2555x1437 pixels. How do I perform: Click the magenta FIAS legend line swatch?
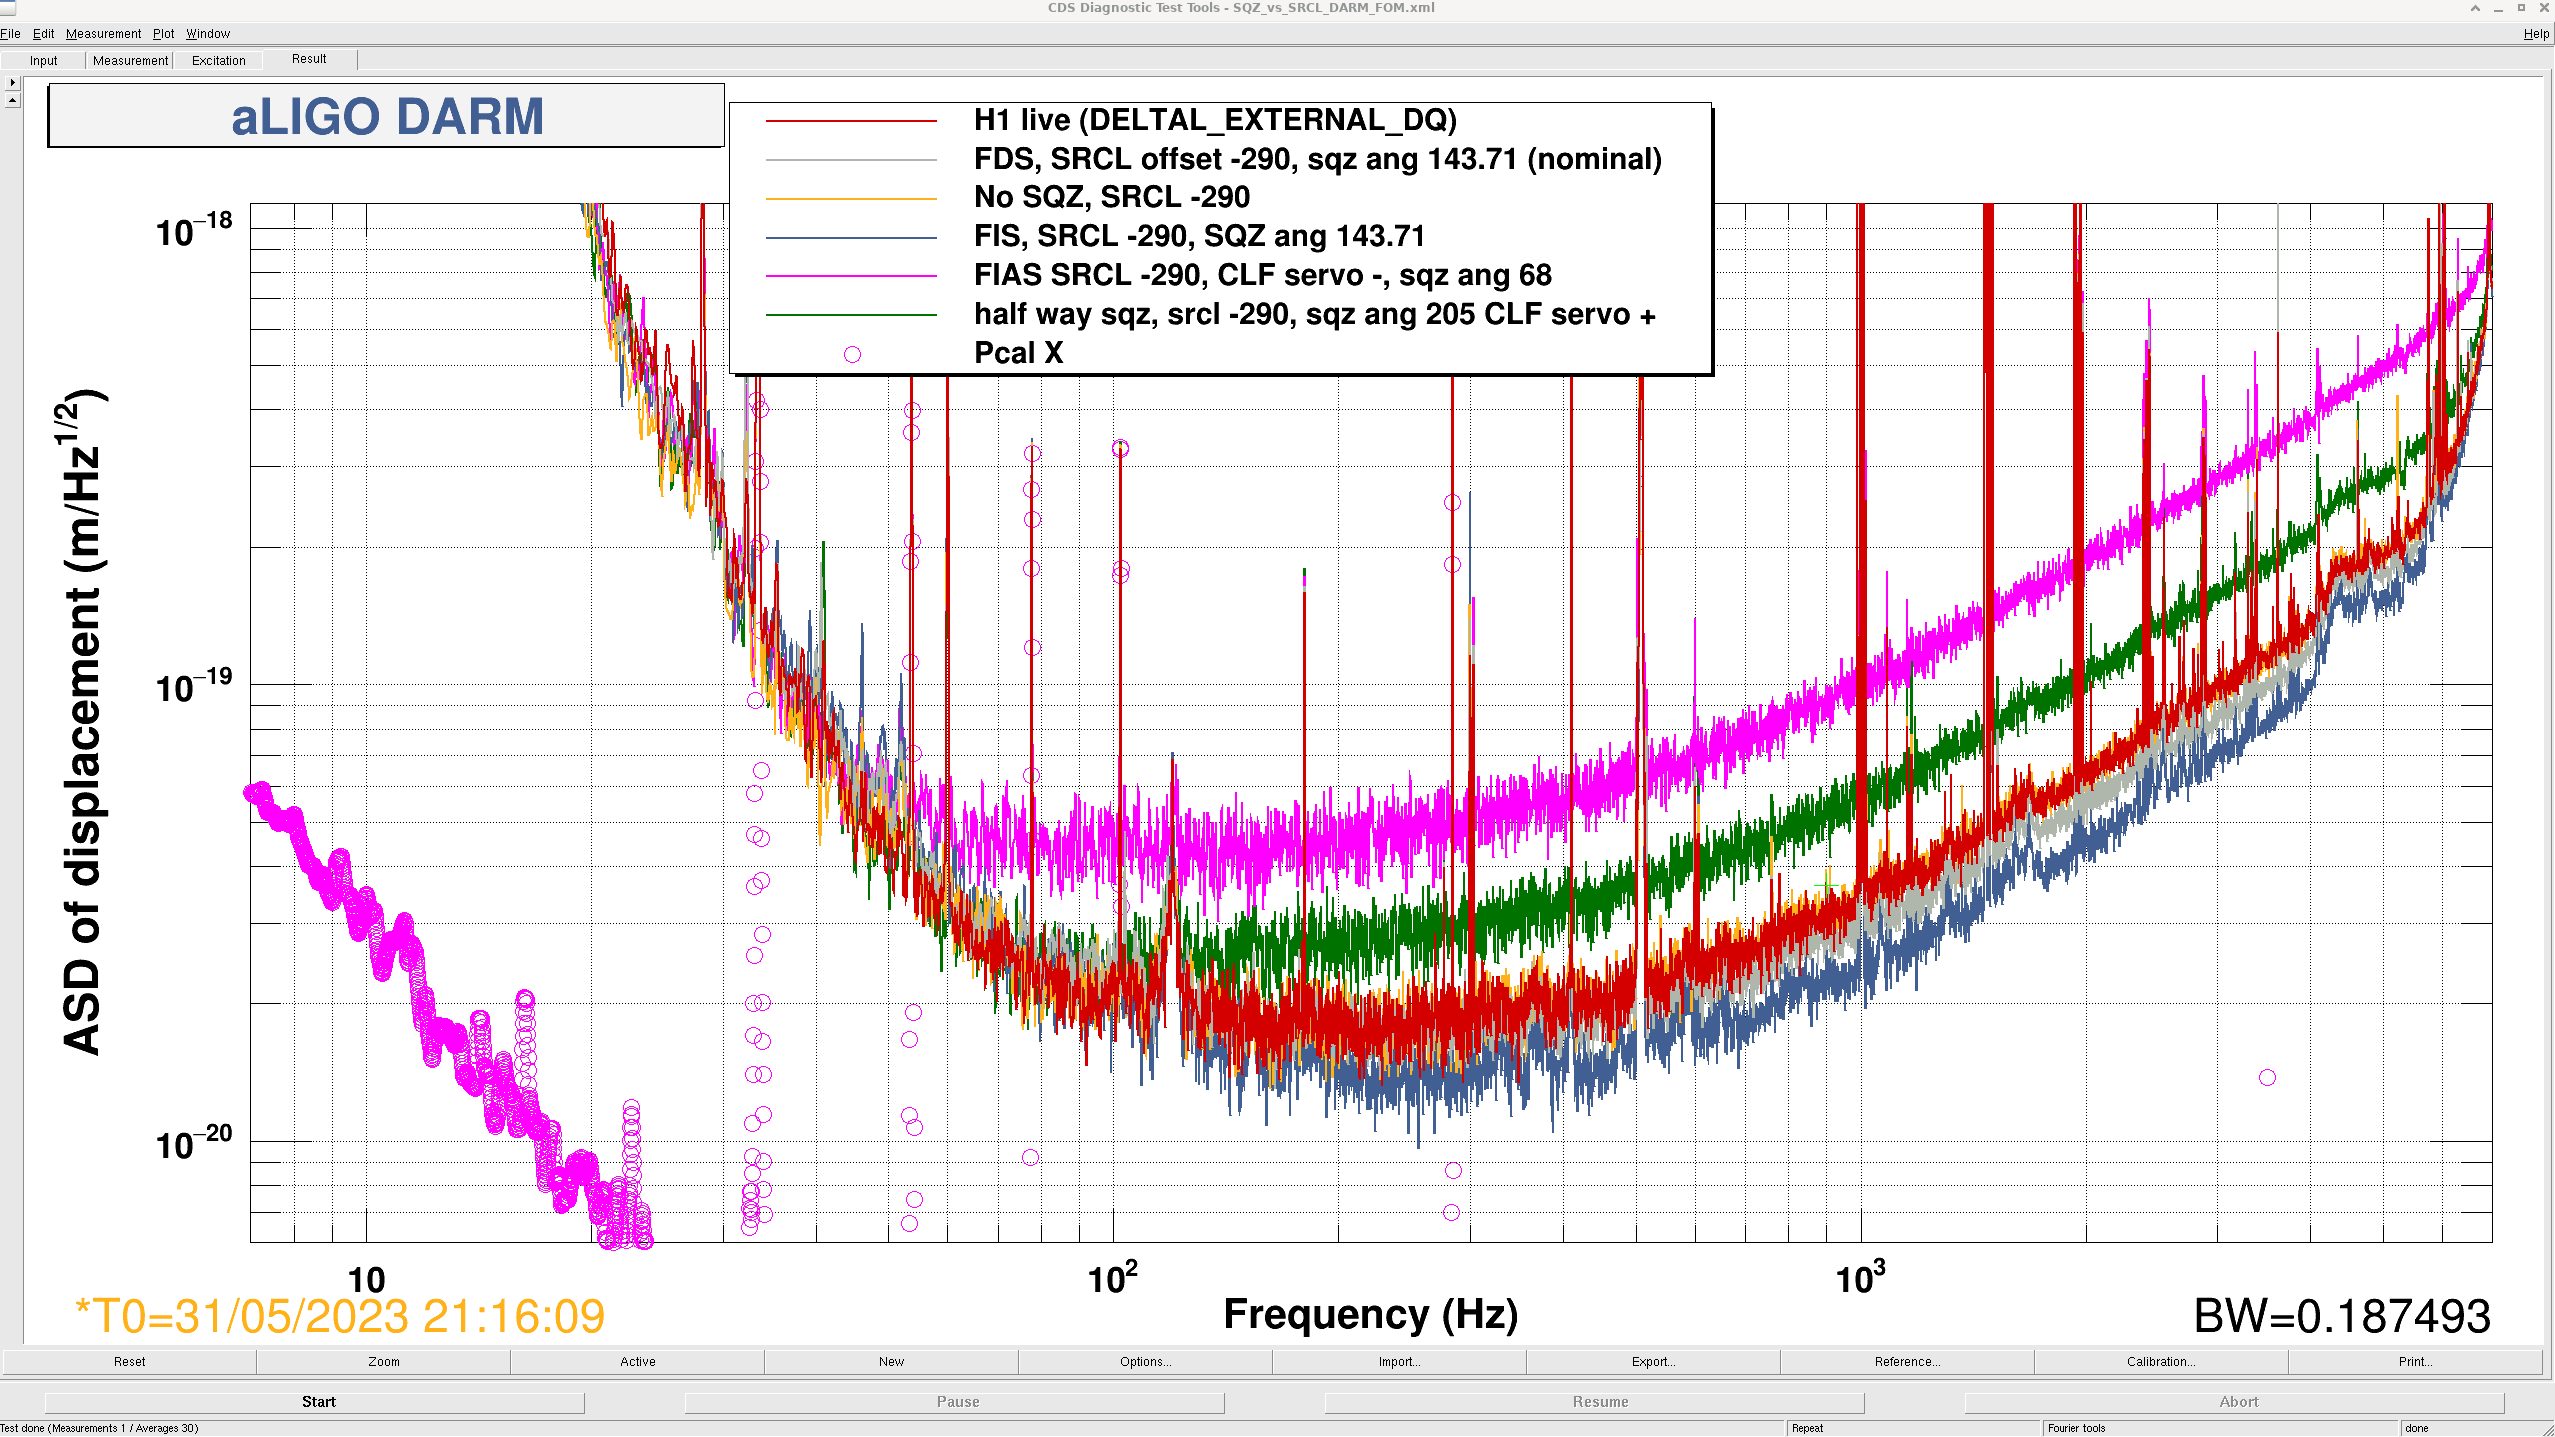click(851, 276)
